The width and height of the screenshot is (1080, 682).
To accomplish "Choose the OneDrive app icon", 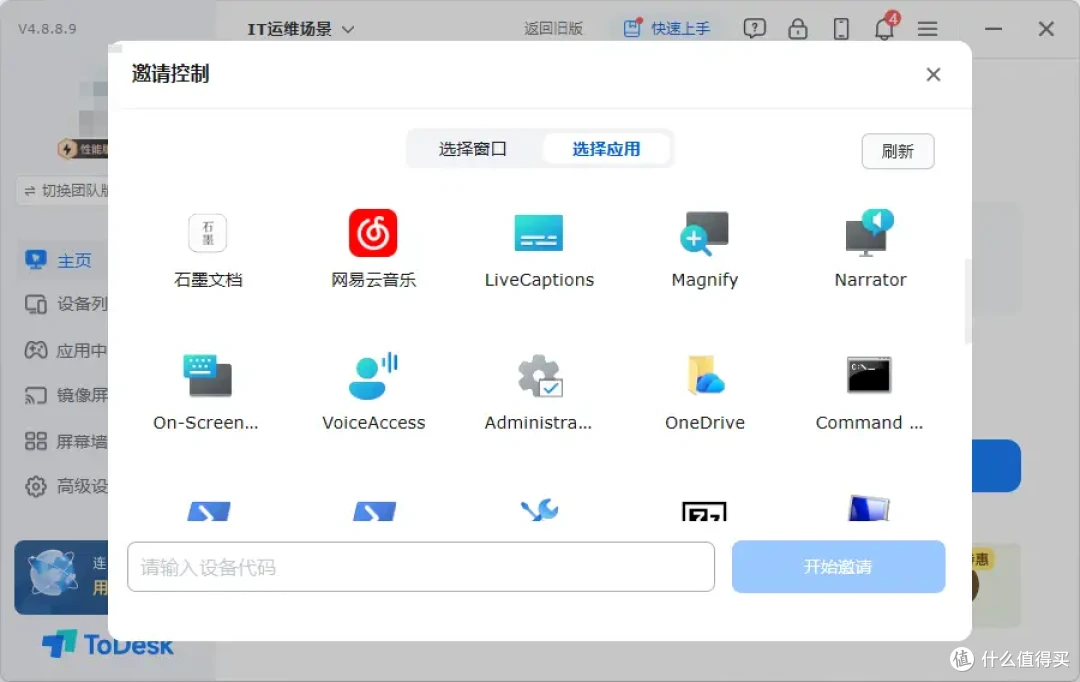I will point(705,375).
